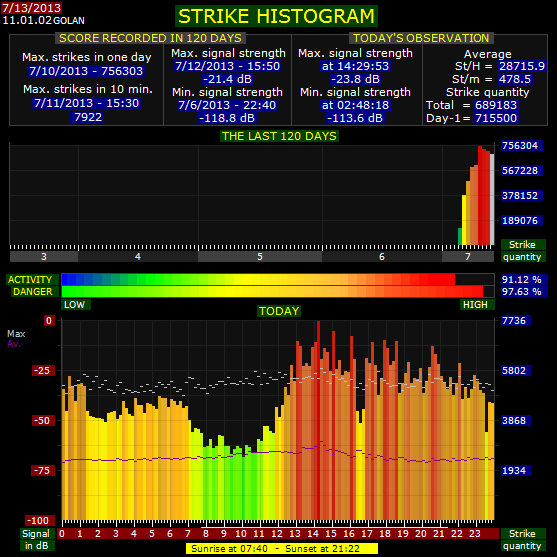This screenshot has width=557, height=557.
Task: Click the tallest red bar today
Action: (x=319, y=421)
